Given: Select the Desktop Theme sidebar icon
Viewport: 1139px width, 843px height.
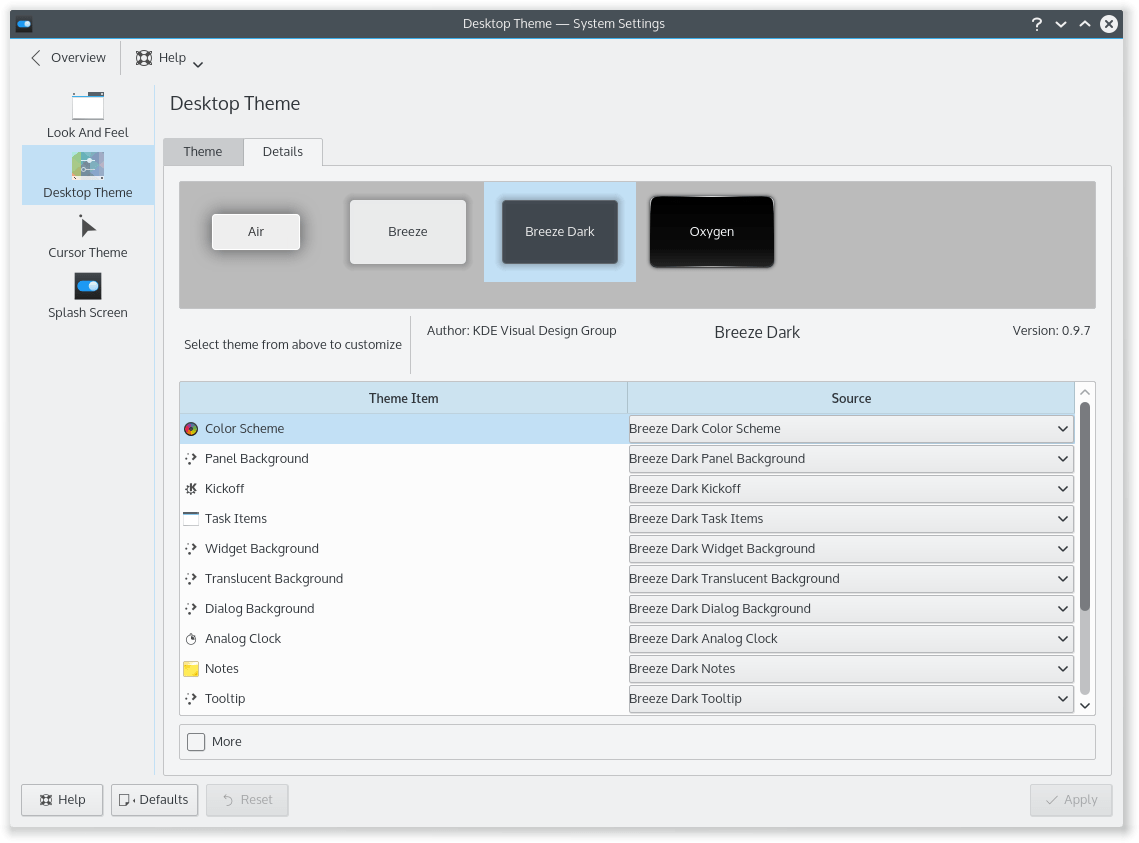Looking at the screenshot, I should (x=88, y=166).
